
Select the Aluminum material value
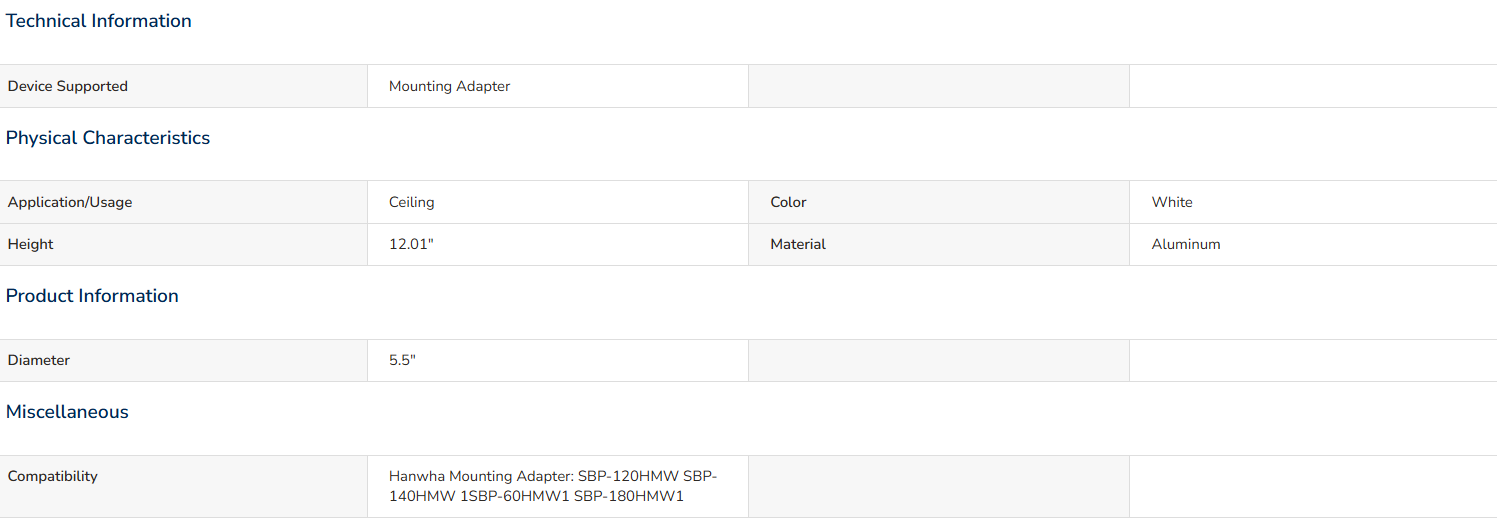coord(1186,244)
